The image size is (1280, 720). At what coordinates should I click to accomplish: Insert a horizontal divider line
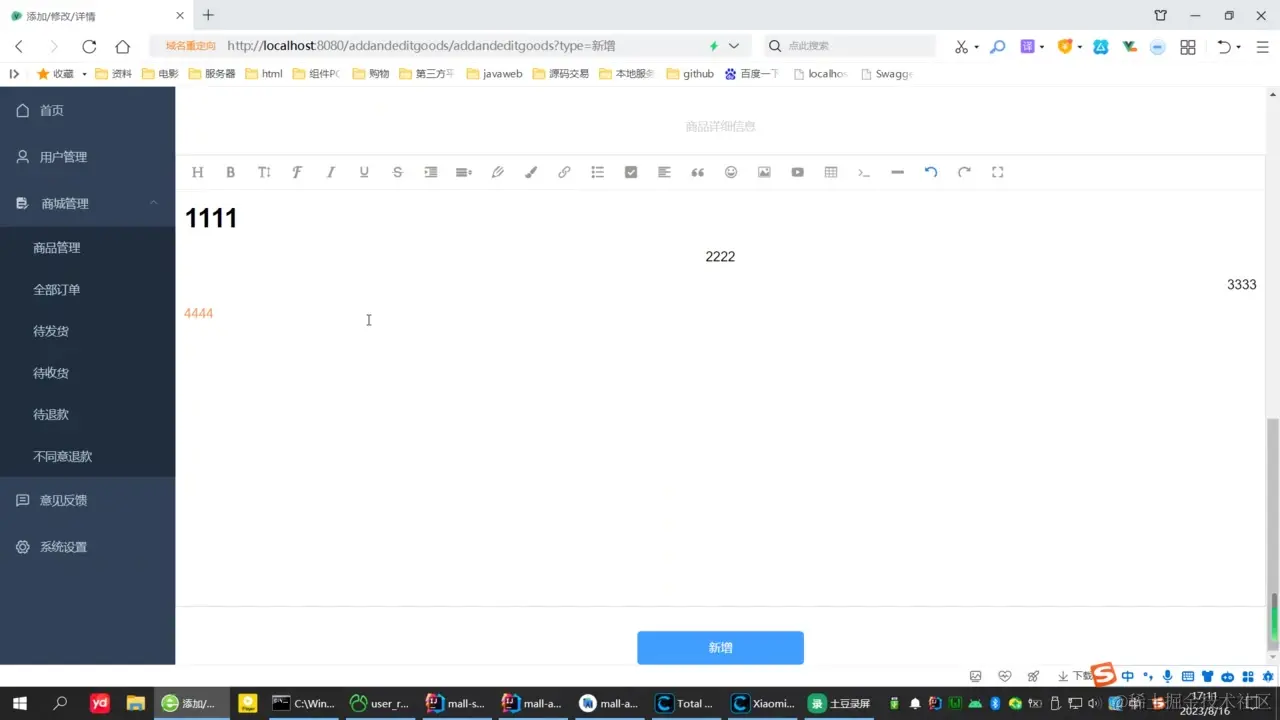pyautogui.click(x=898, y=172)
